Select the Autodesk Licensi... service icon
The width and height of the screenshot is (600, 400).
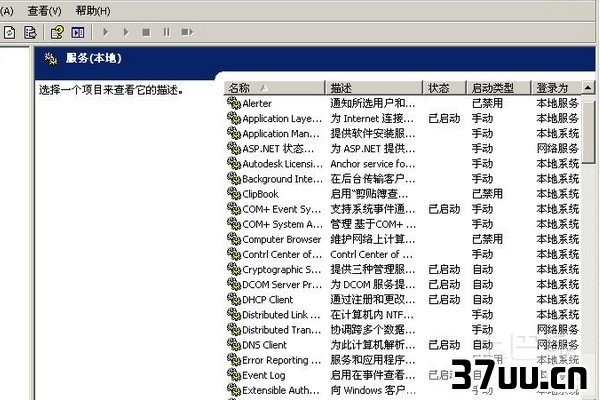[234, 163]
